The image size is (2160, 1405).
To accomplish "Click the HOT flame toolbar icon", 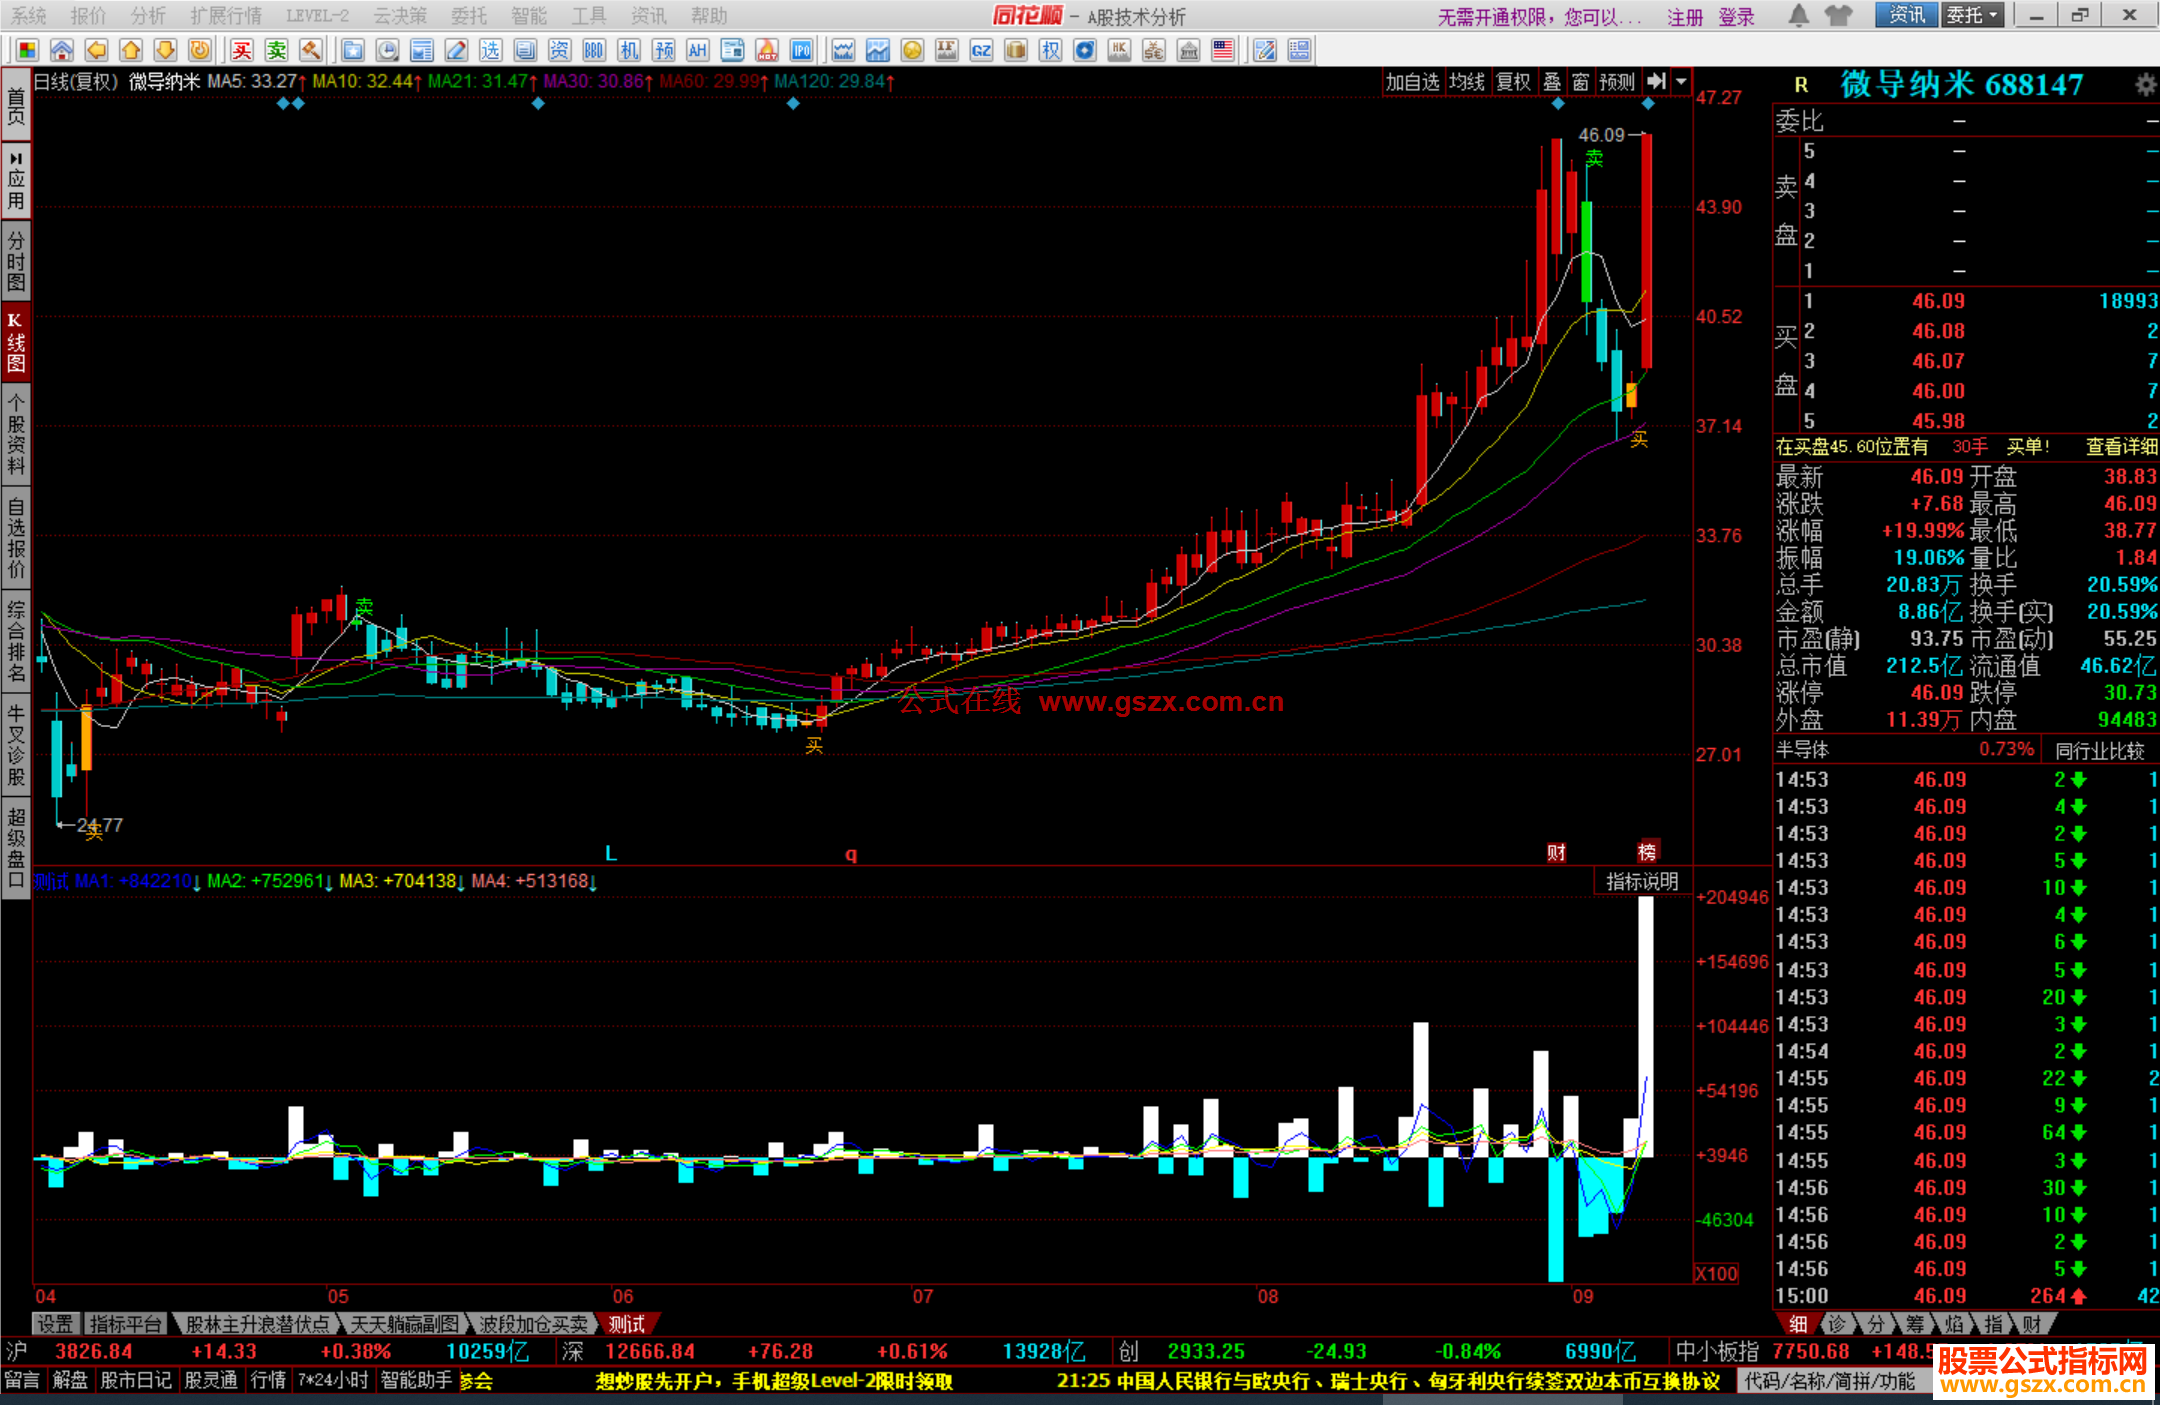I will coord(767,51).
